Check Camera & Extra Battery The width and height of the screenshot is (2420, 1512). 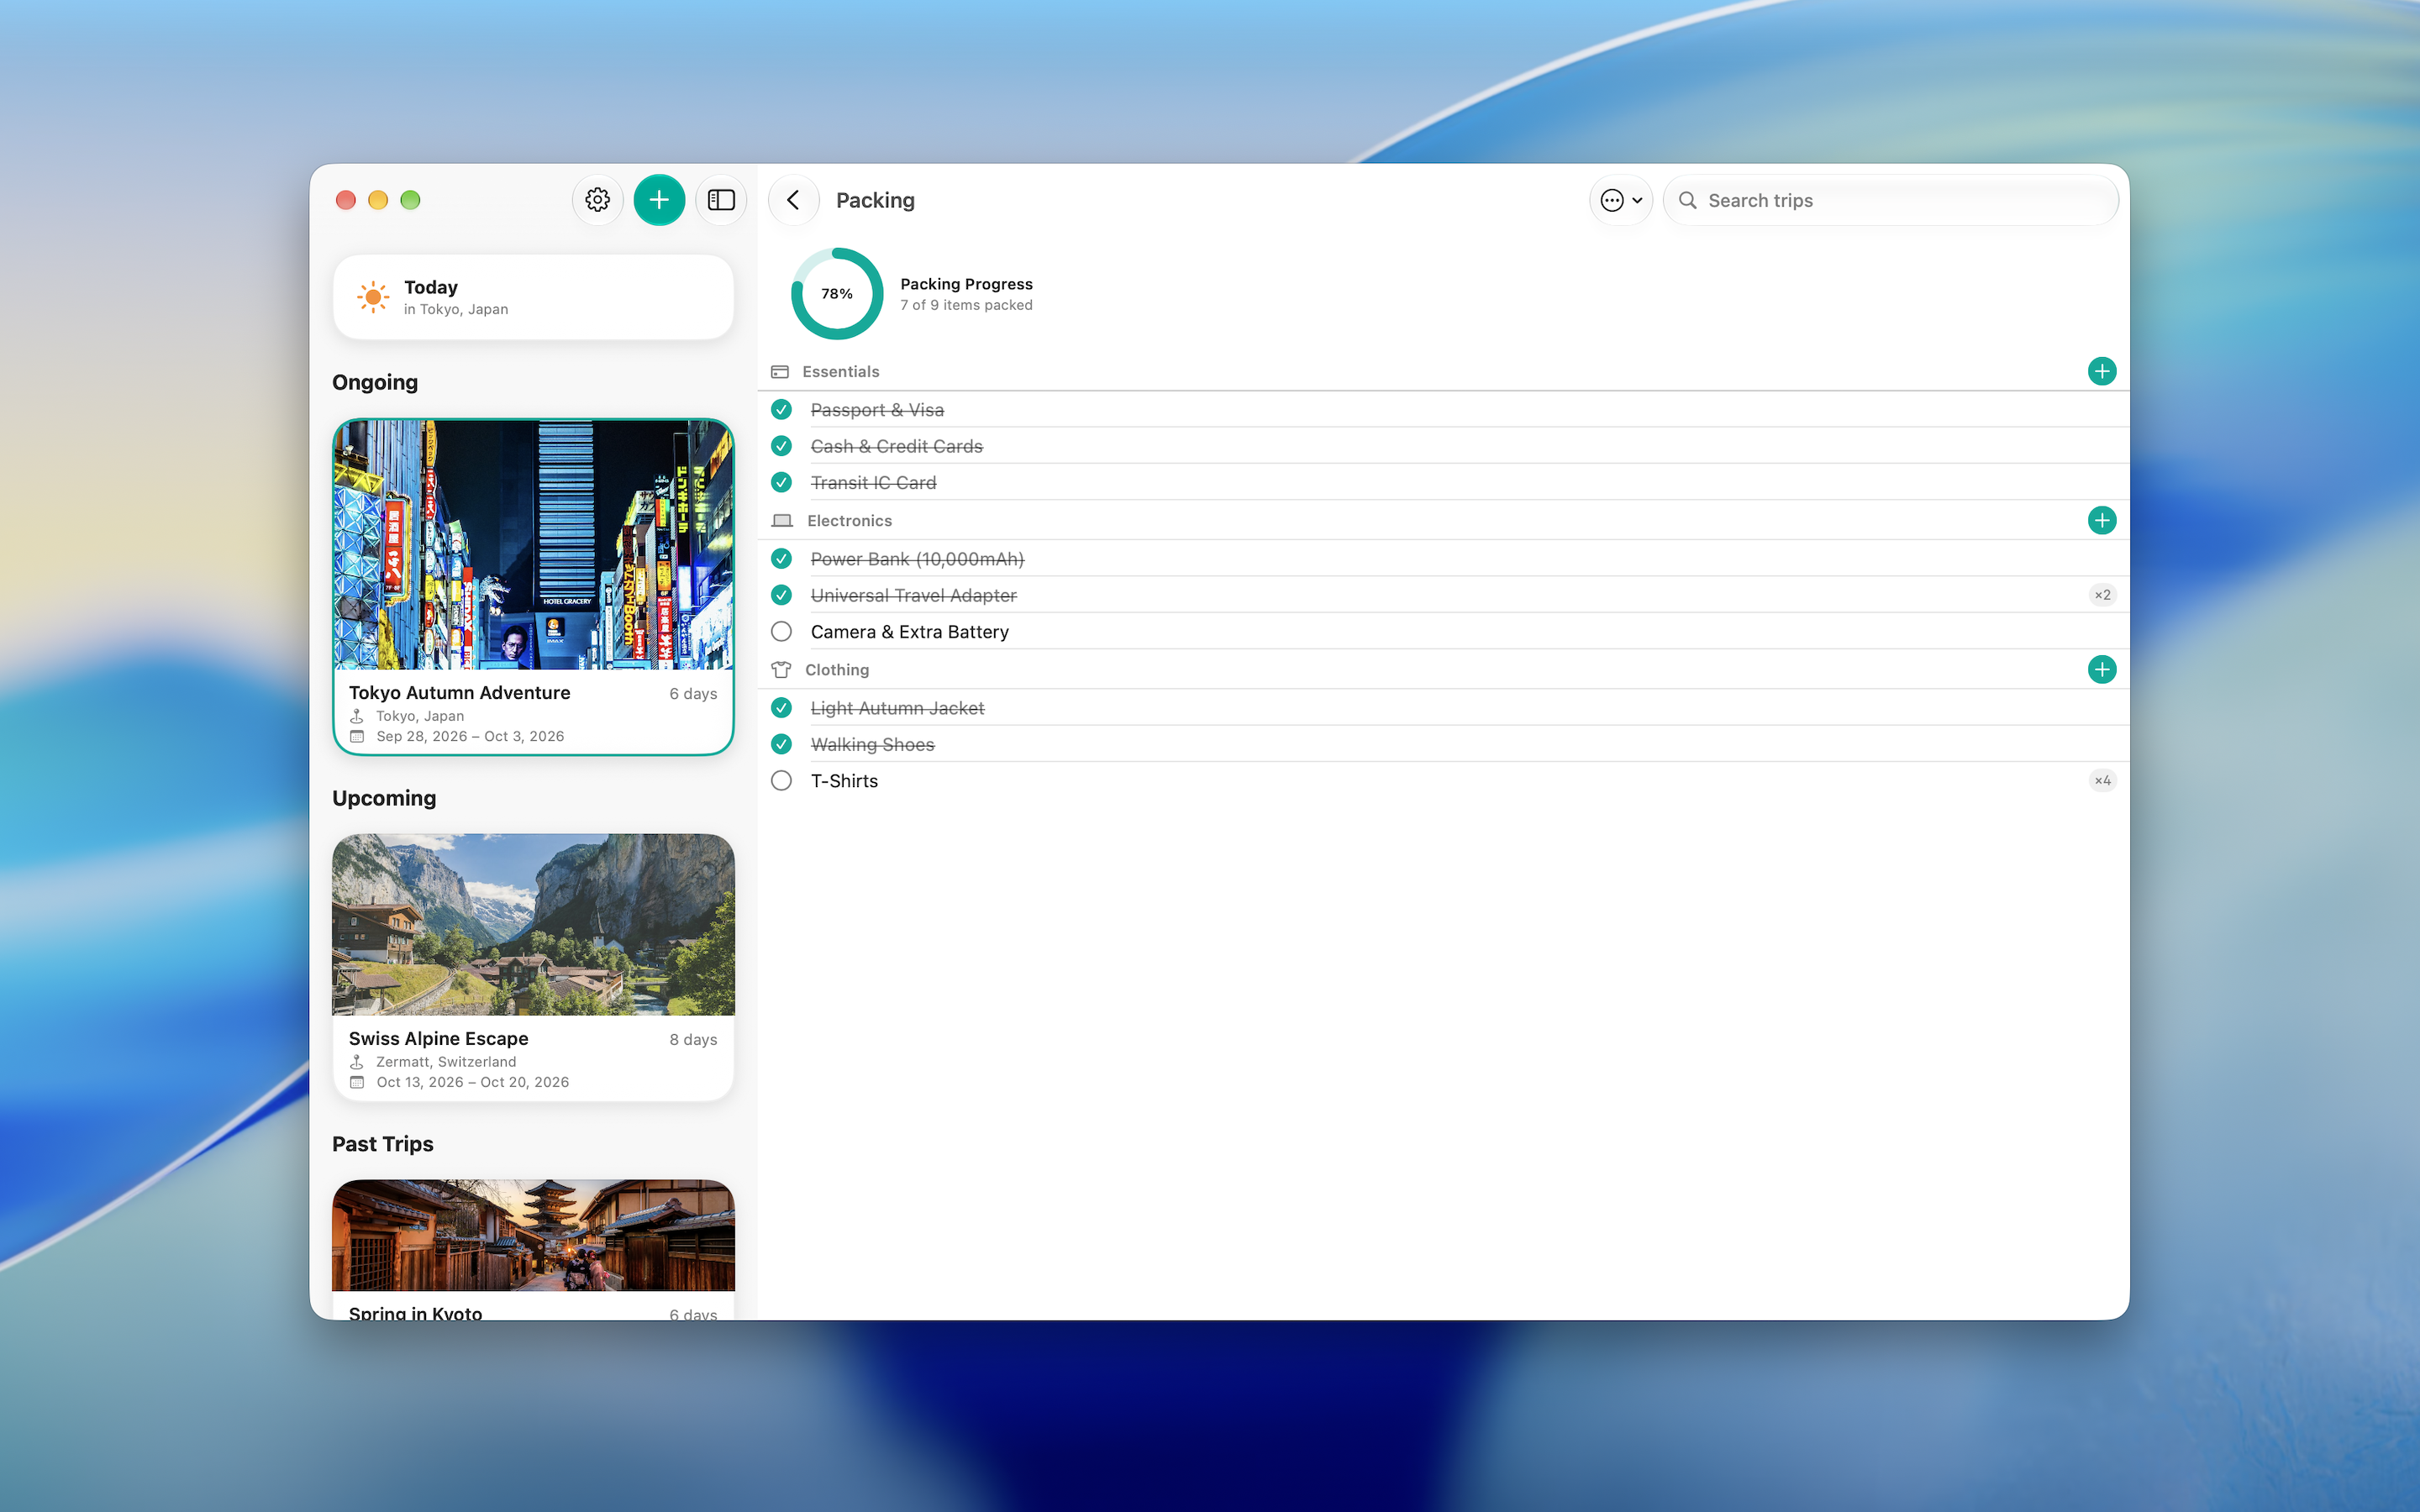click(x=782, y=632)
